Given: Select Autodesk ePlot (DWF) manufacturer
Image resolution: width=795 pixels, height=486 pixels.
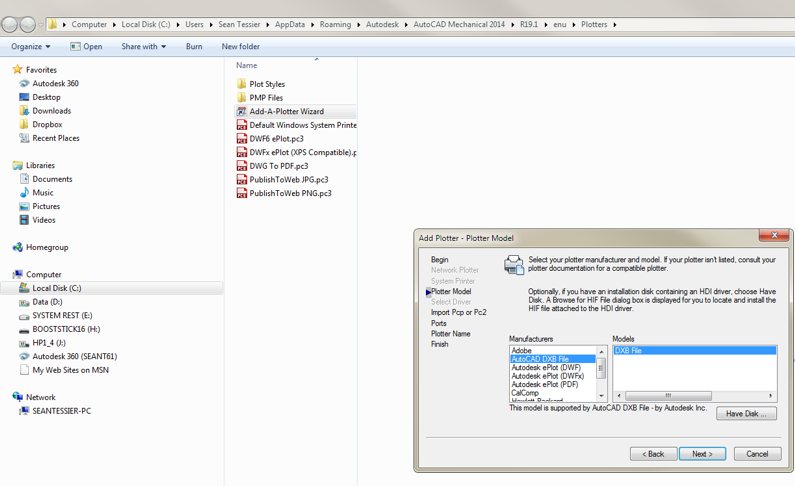Looking at the screenshot, I should click(546, 368).
